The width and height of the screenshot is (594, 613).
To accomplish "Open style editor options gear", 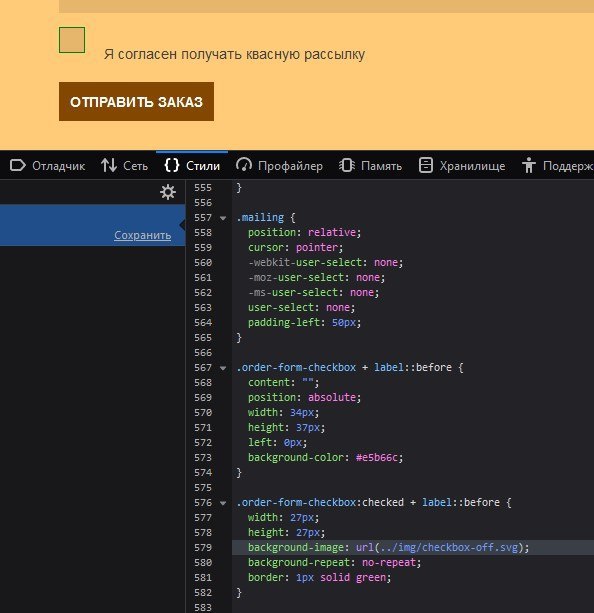I will (x=168, y=192).
